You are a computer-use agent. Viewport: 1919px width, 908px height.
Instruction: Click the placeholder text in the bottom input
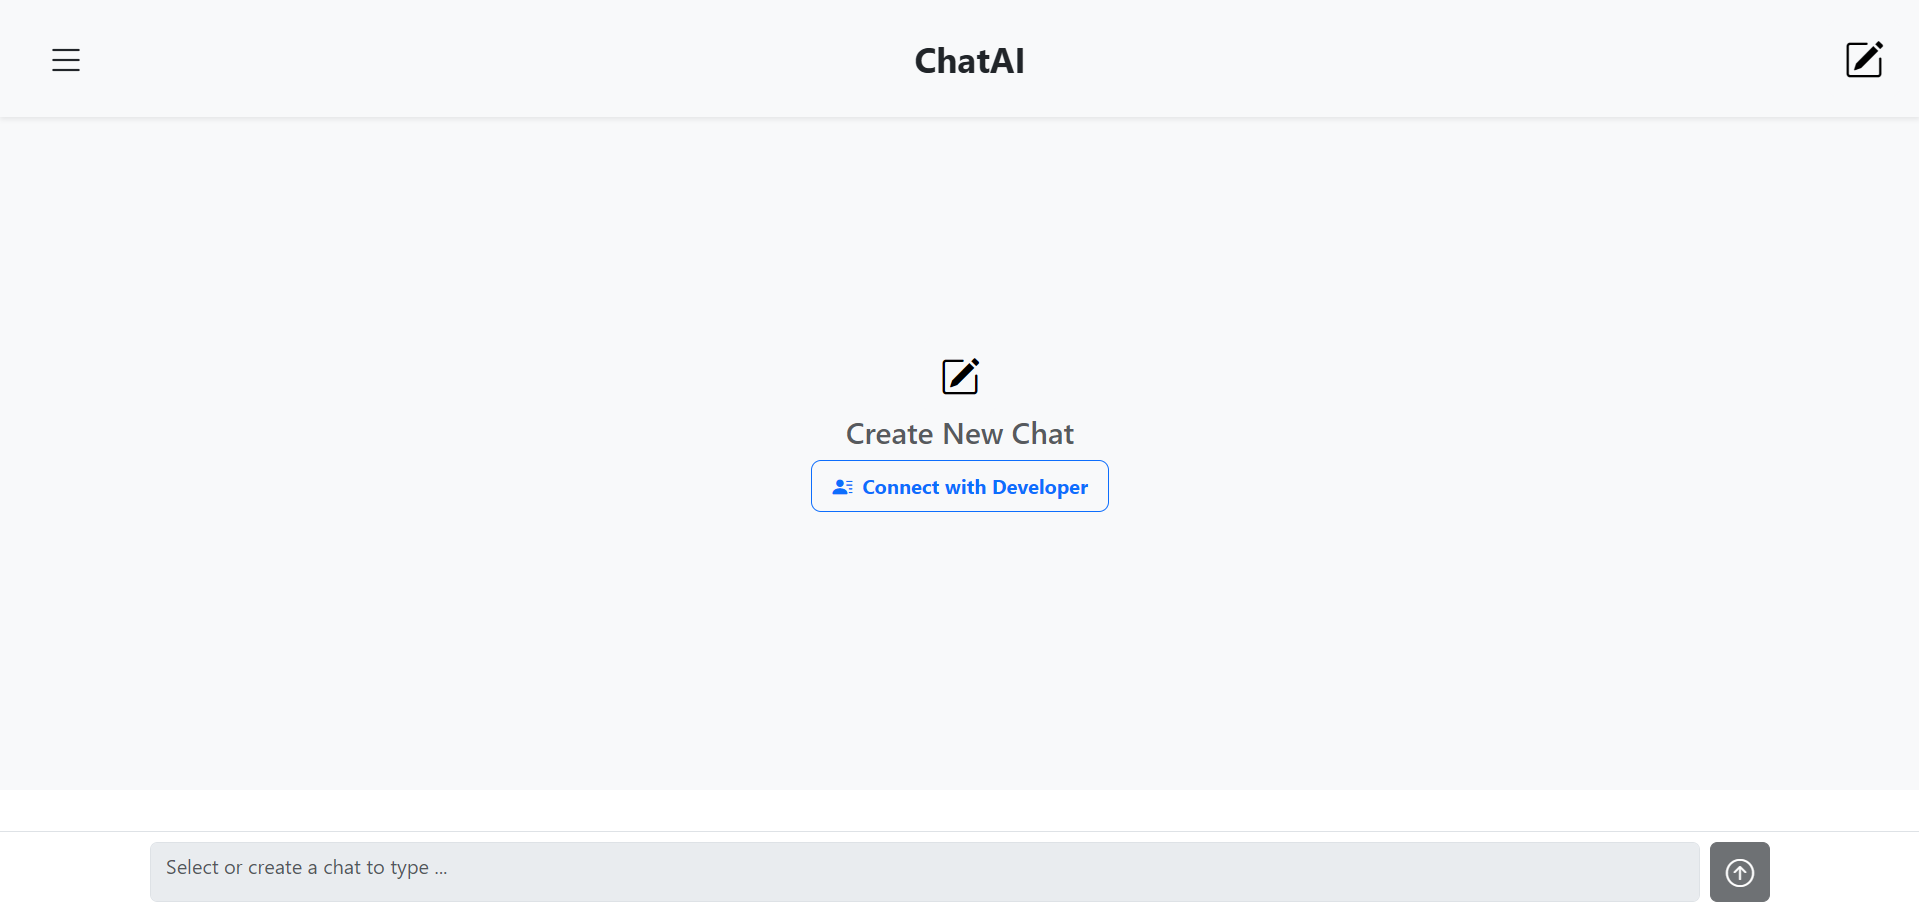click(306, 868)
